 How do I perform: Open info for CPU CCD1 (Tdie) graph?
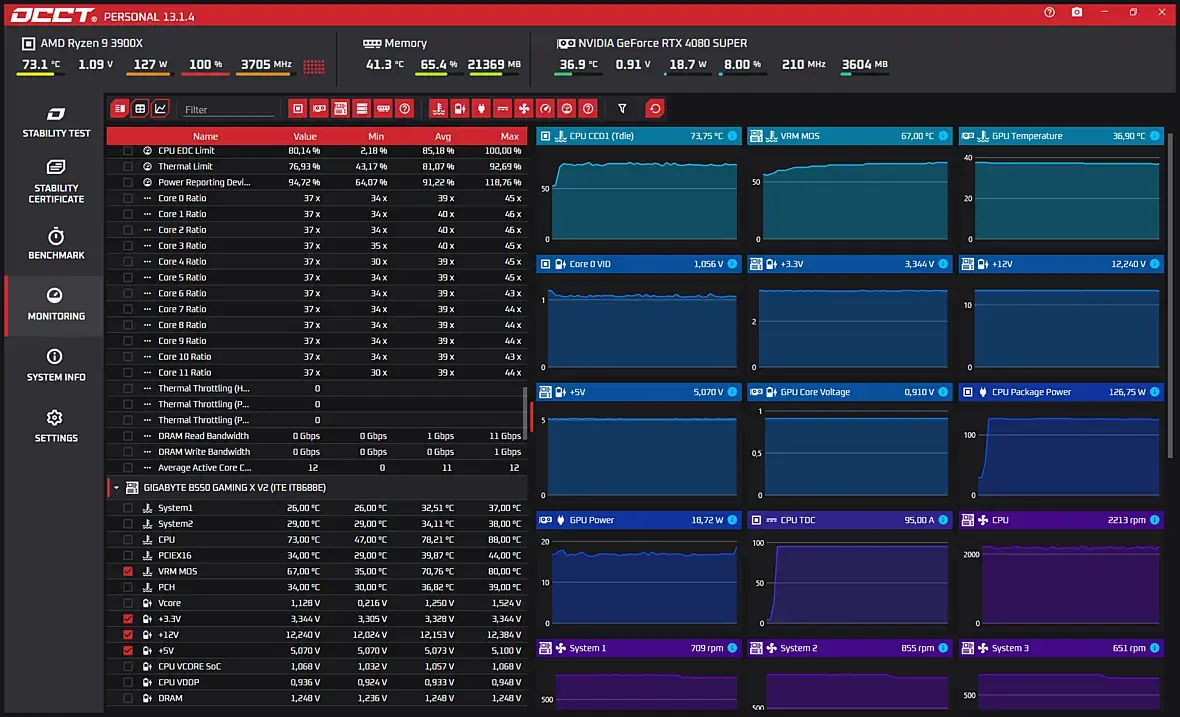[x=732, y=136]
